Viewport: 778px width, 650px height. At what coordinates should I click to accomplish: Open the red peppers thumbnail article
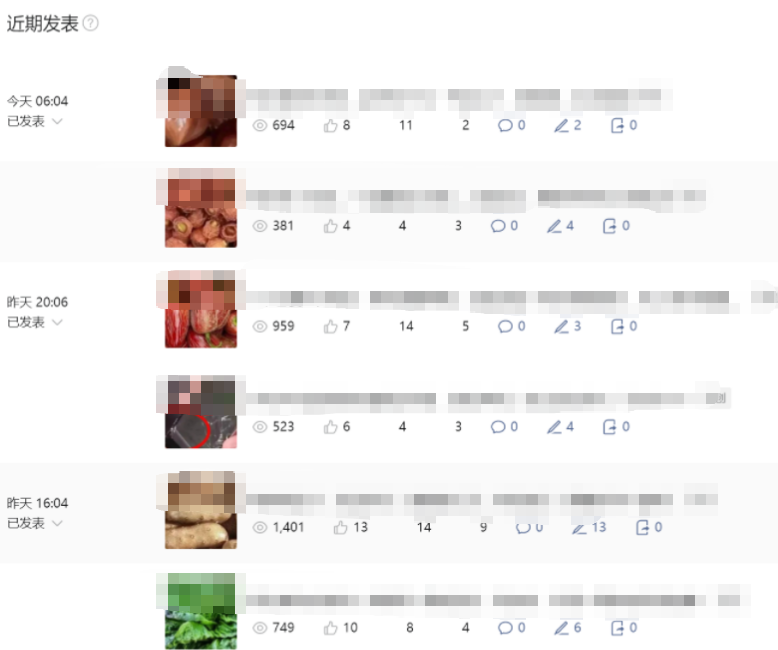point(201,309)
